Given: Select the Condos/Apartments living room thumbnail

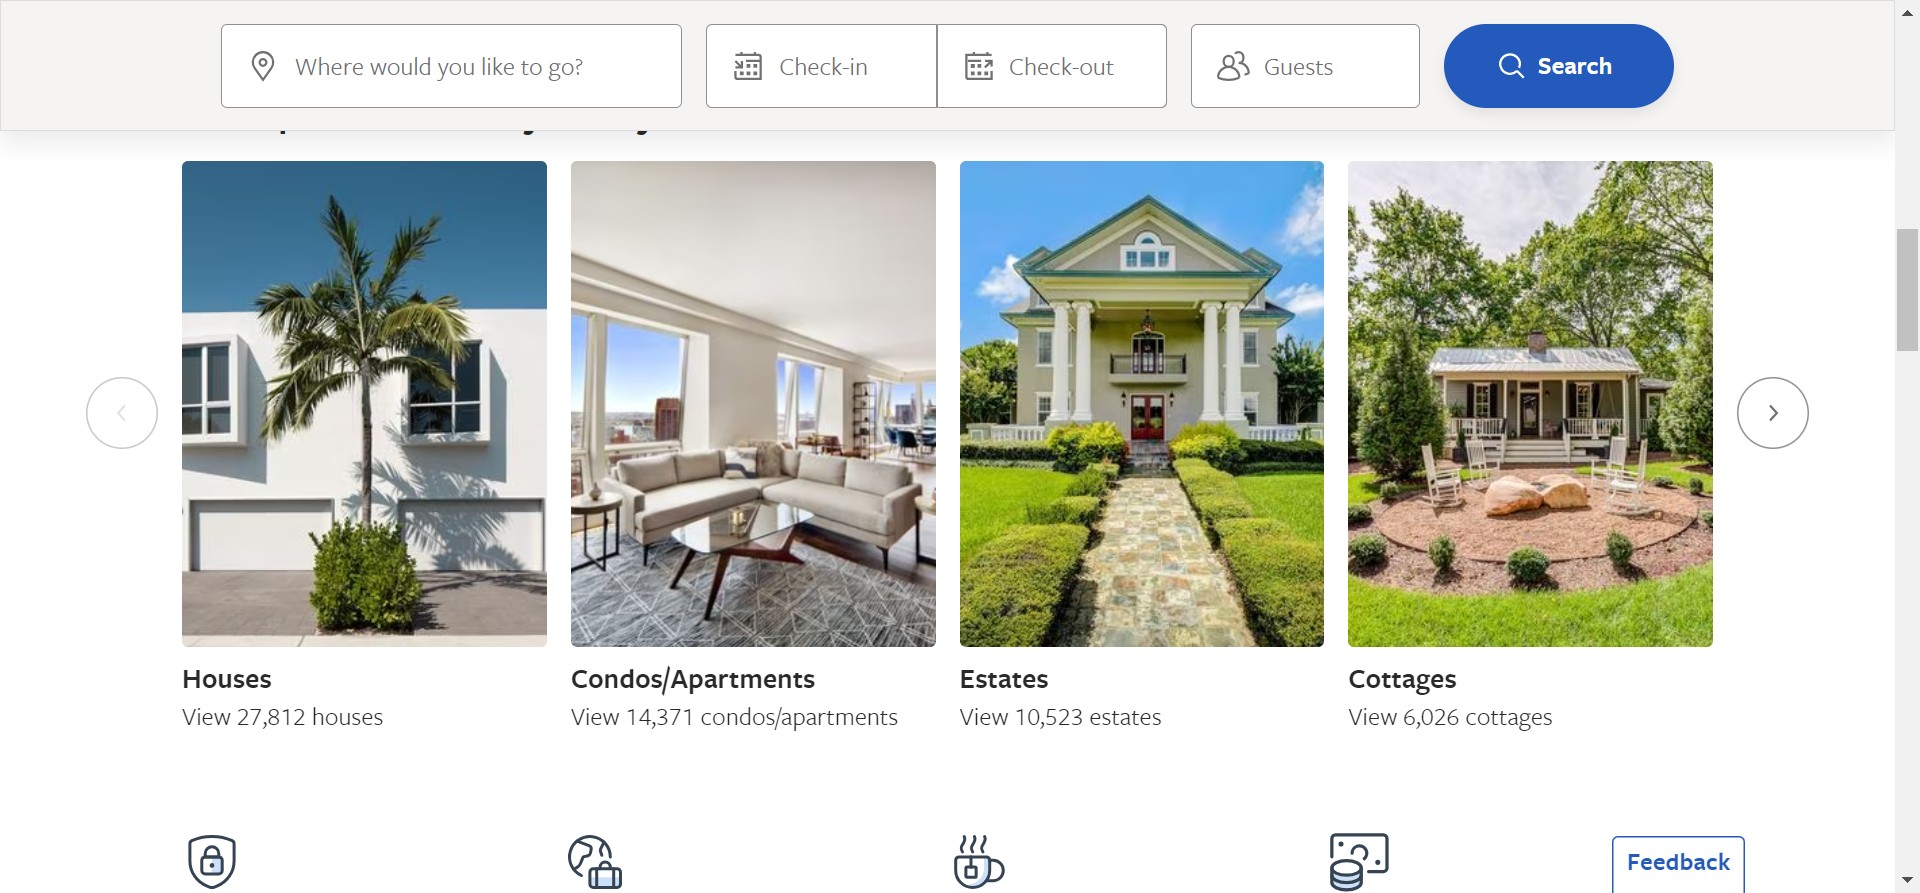Looking at the screenshot, I should (x=753, y=404).
